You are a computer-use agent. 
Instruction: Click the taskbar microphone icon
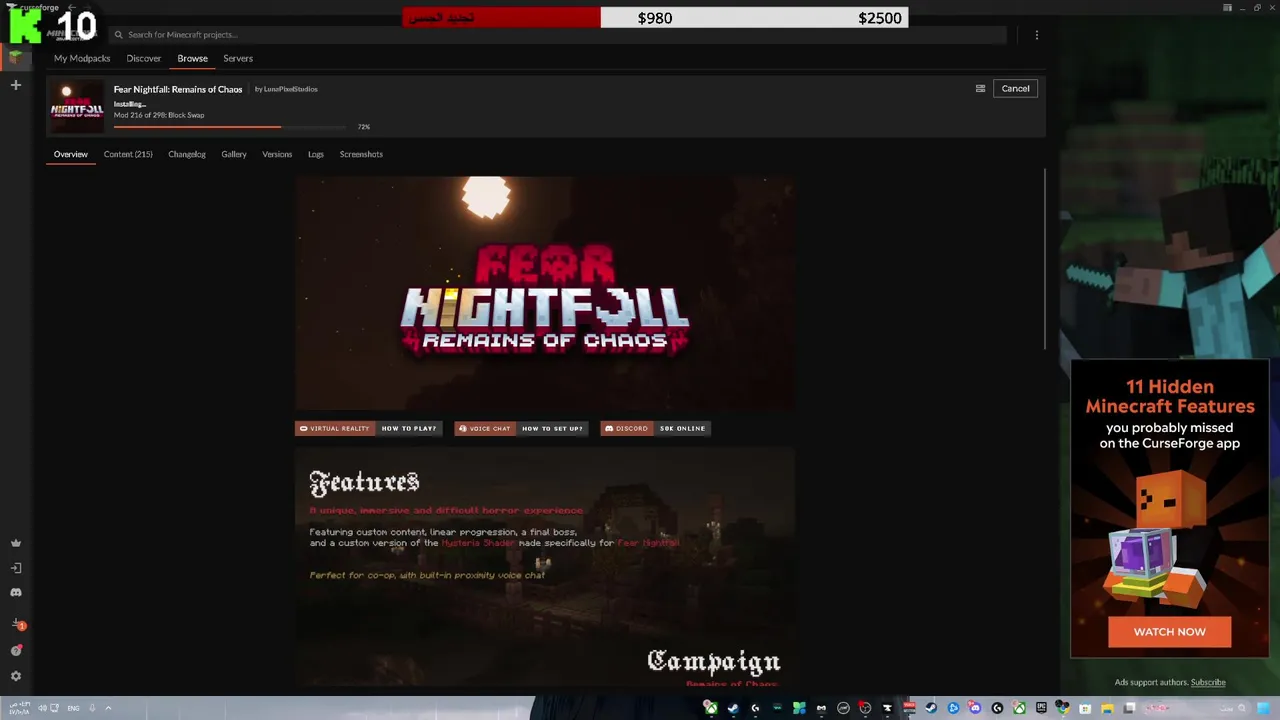[x=92, y=708]
